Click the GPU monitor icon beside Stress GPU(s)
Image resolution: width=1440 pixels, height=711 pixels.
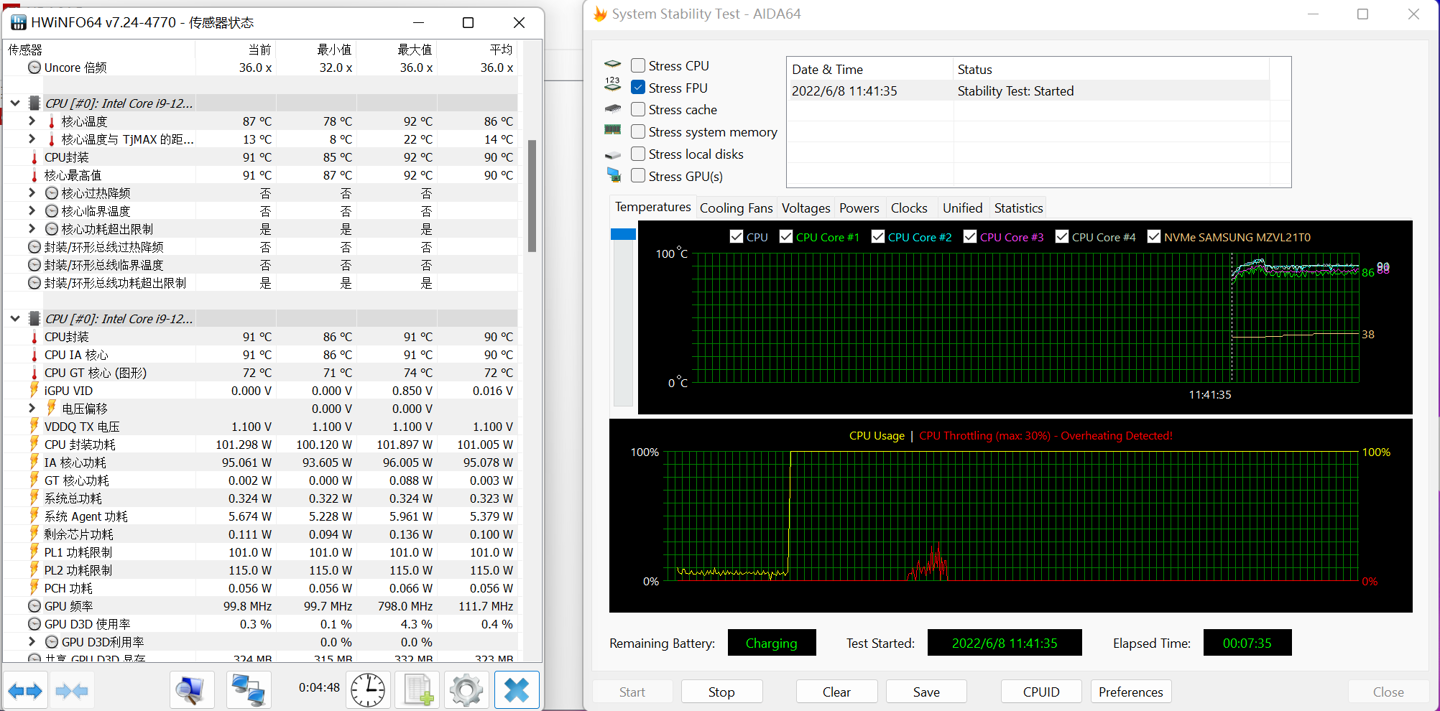[613, 175]
